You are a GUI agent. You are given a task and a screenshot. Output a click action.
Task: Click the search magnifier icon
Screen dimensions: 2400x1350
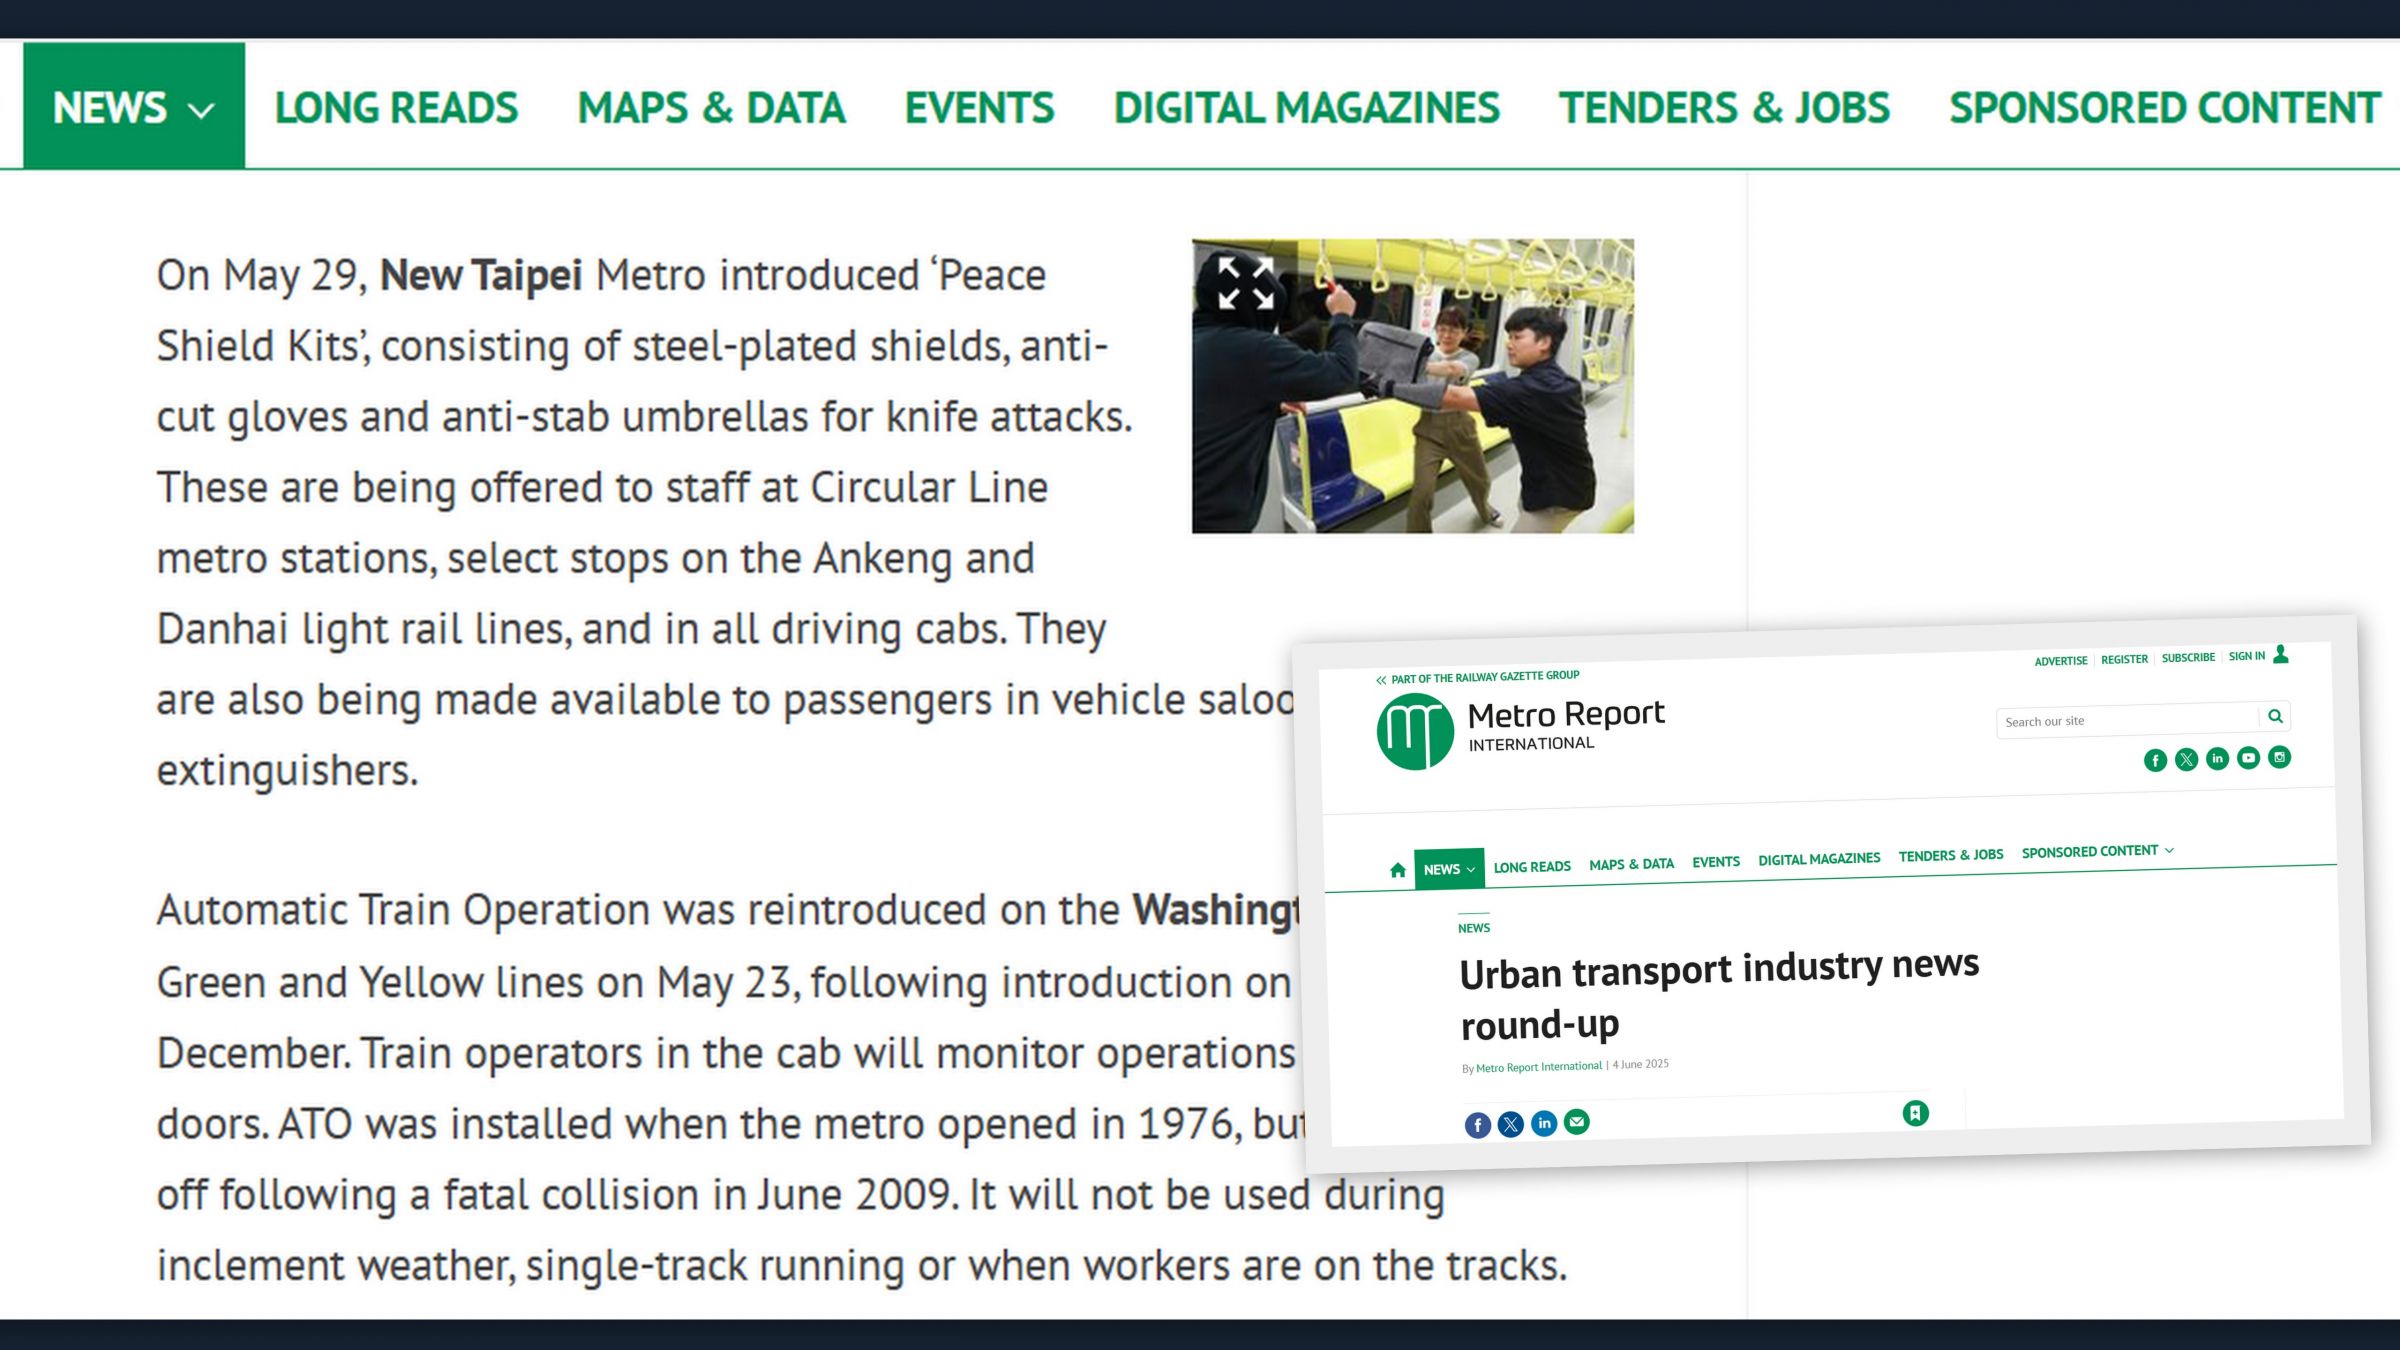2275,716
